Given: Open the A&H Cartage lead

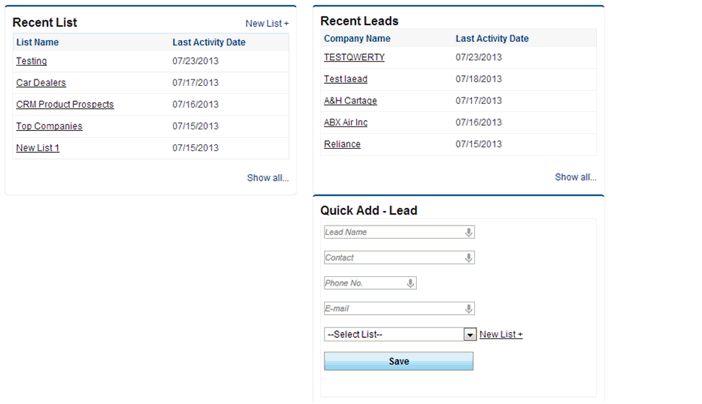Looking at the screenshot, I should click(350, 101).
